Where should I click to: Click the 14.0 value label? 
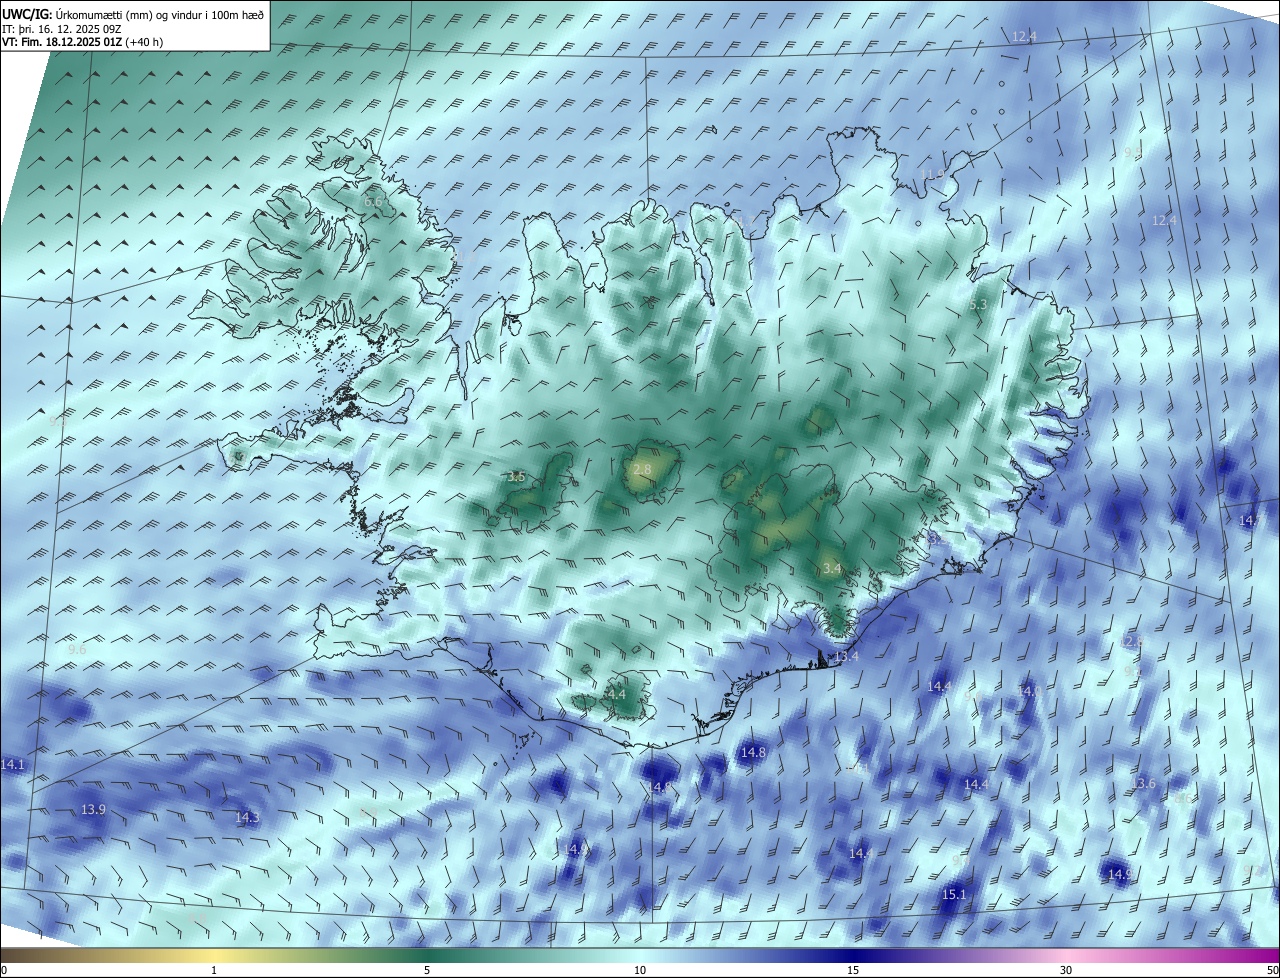[1029, 690]
